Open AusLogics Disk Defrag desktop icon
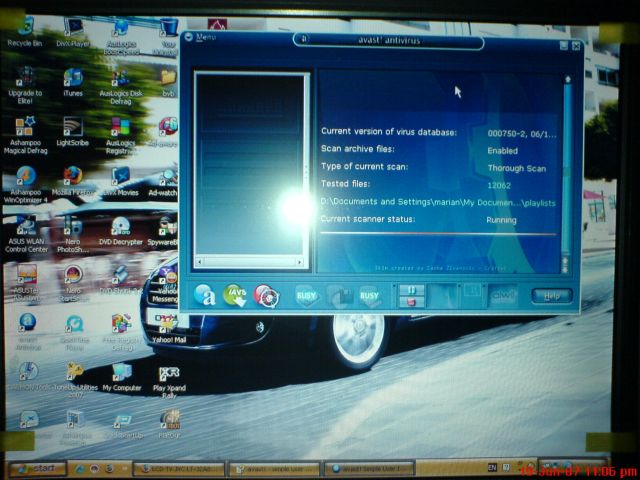Viewport: 640px width, 480px height. click(x=121, y=86)
